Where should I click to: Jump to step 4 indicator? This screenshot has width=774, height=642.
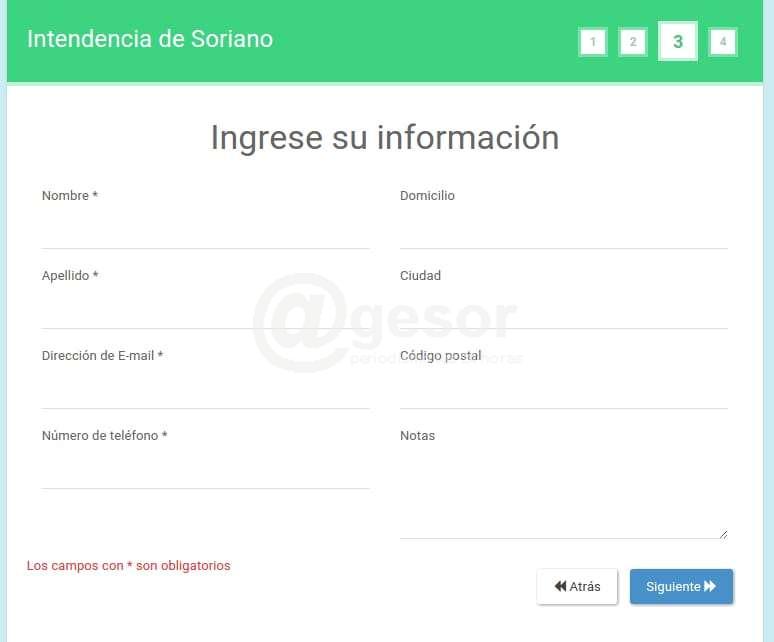point(723,42)
